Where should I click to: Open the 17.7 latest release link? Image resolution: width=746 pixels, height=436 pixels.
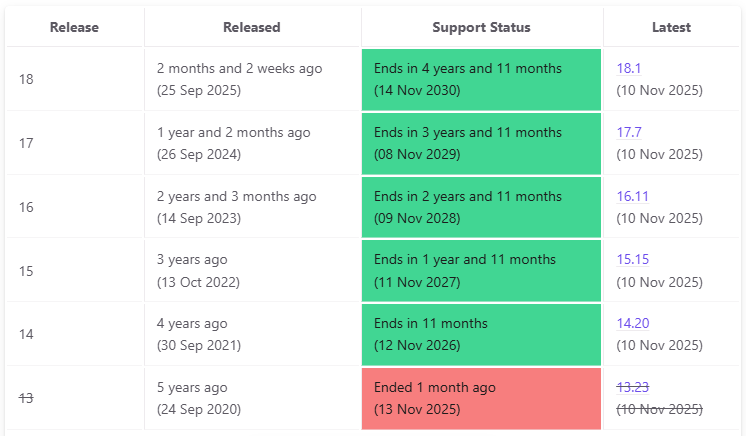click(x=629, y=133)
